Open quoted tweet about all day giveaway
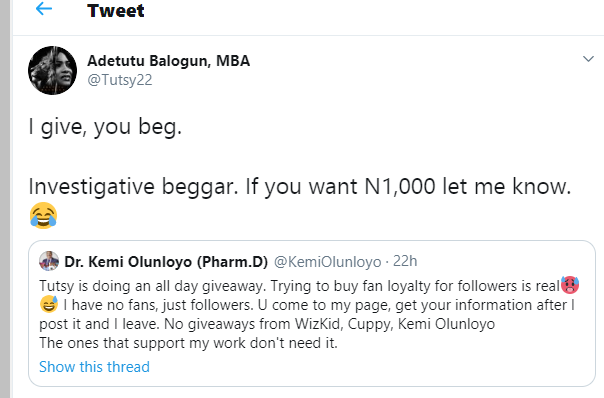The image size is (604, 398). point(312,313)
